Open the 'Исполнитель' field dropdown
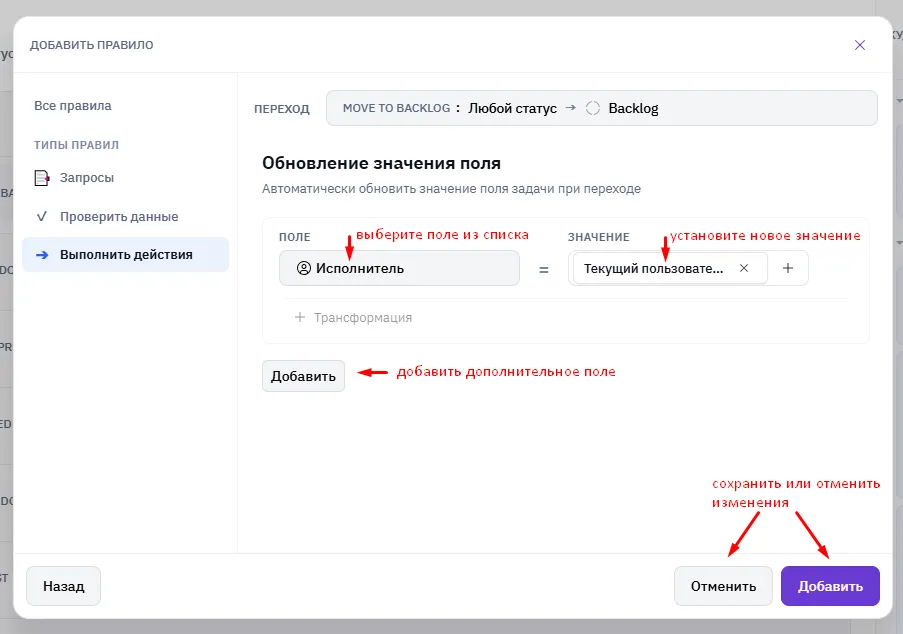This screenshot has height=634, width=903. 399,268
